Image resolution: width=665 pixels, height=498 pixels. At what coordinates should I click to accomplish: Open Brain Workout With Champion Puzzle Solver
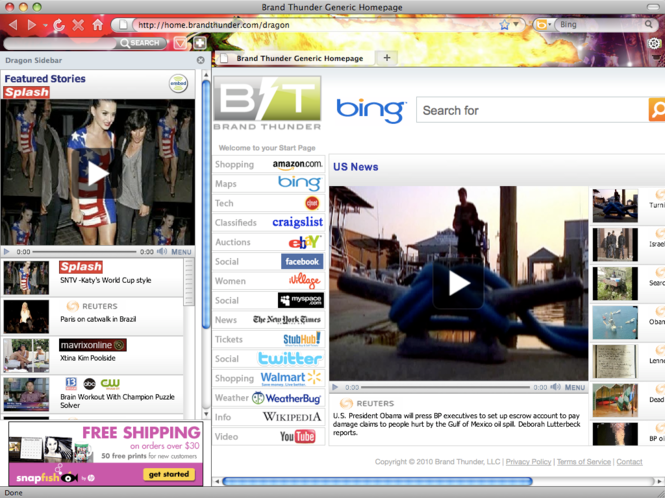pos(92,394)
